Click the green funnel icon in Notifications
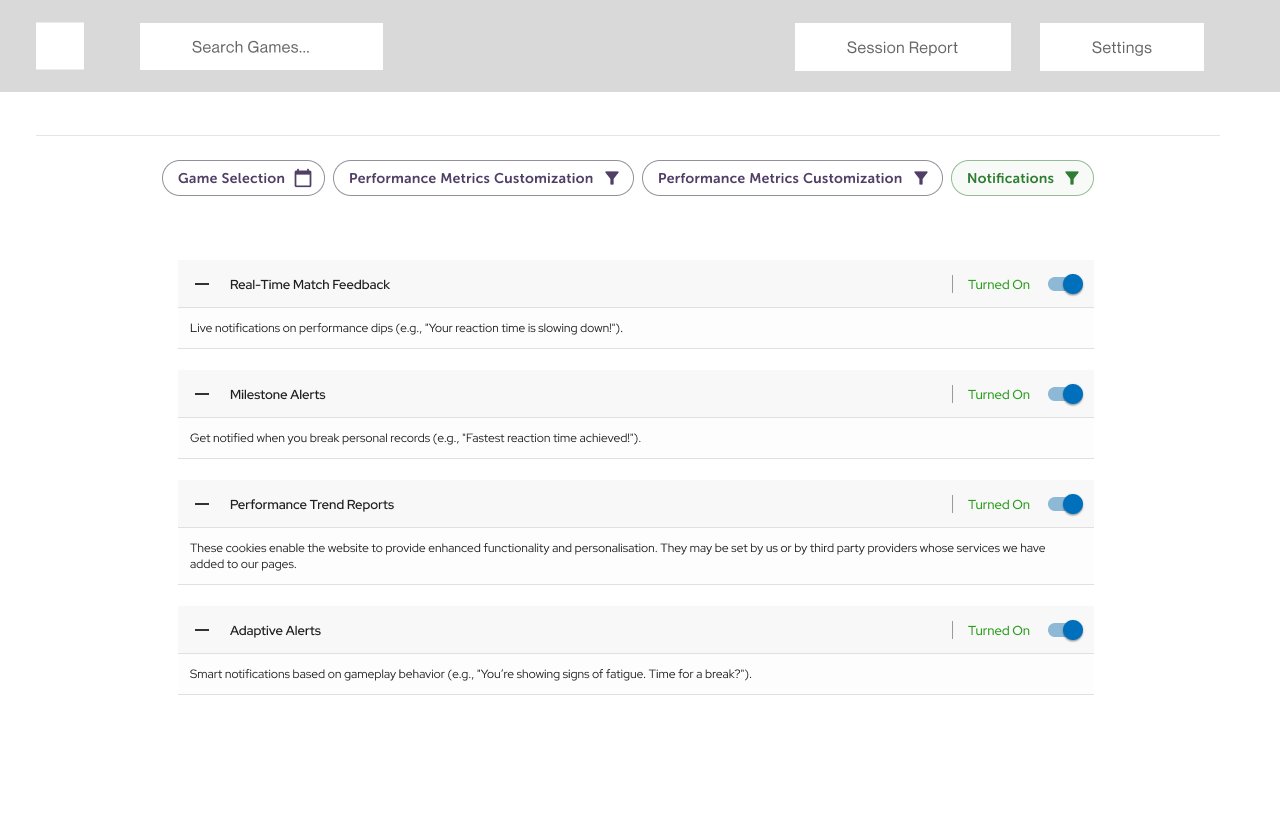This screenshot has height=832, width=1280. pos(1072,178)
